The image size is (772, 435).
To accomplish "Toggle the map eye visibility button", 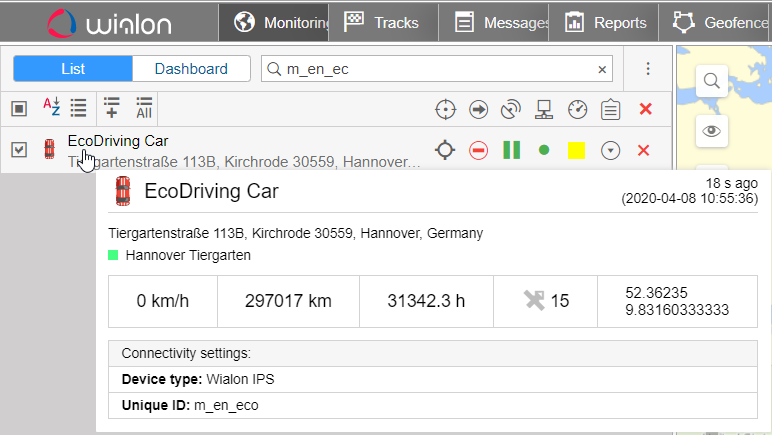I will point(711,130).
